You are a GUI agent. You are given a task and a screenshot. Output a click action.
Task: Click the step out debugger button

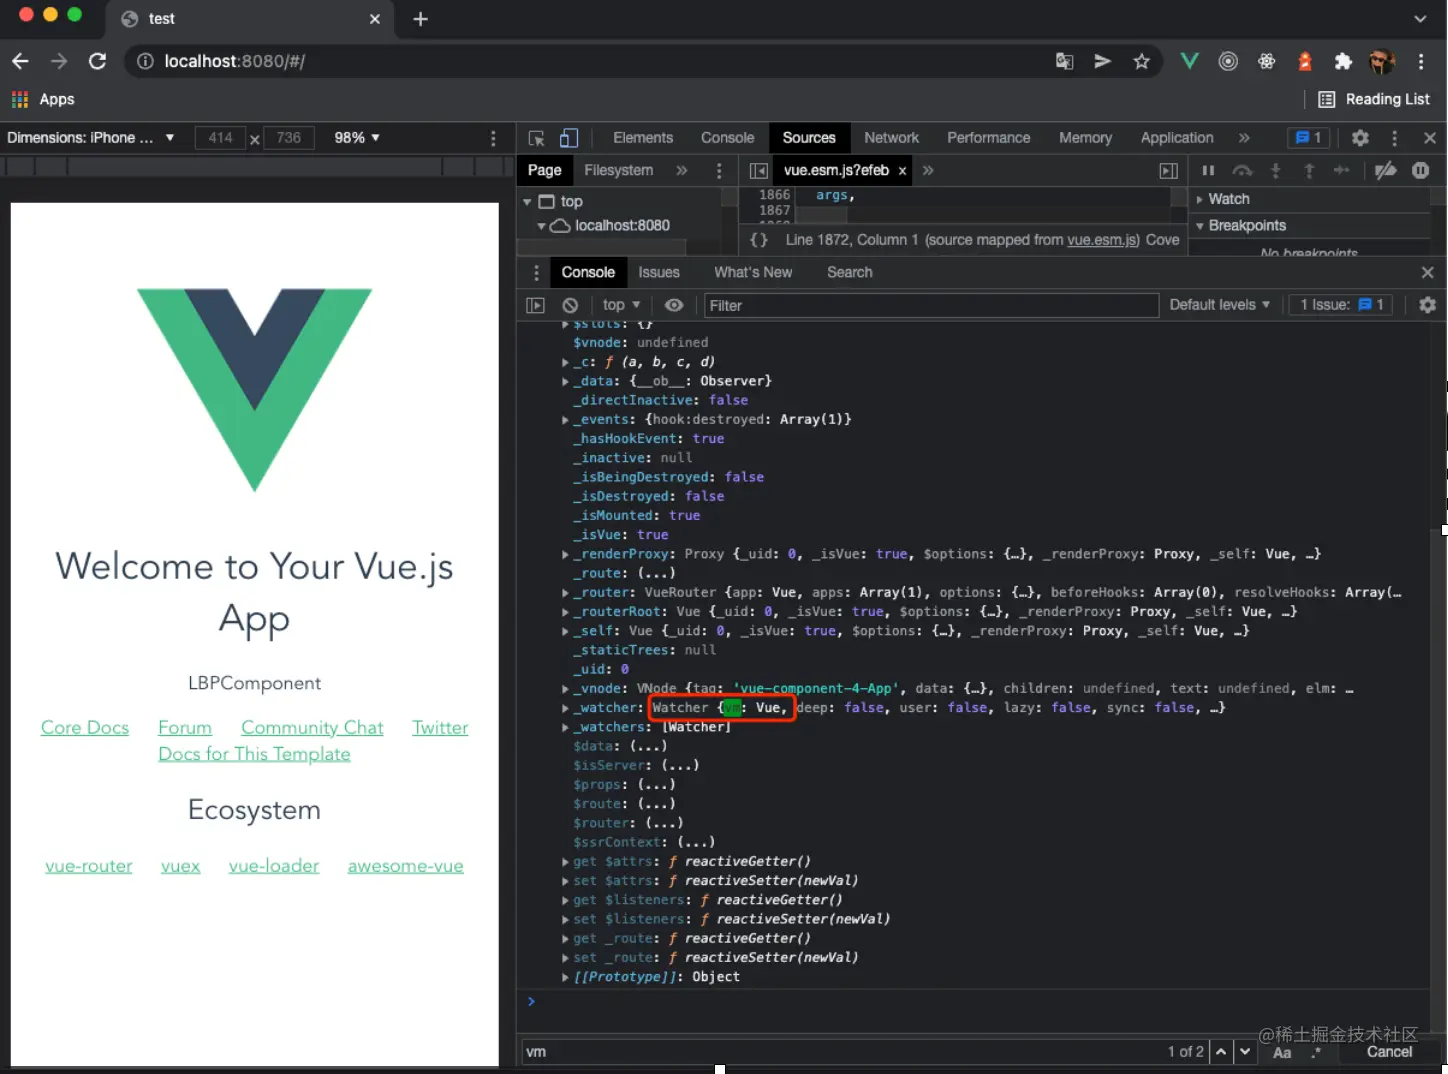[x=1308, y=171]
